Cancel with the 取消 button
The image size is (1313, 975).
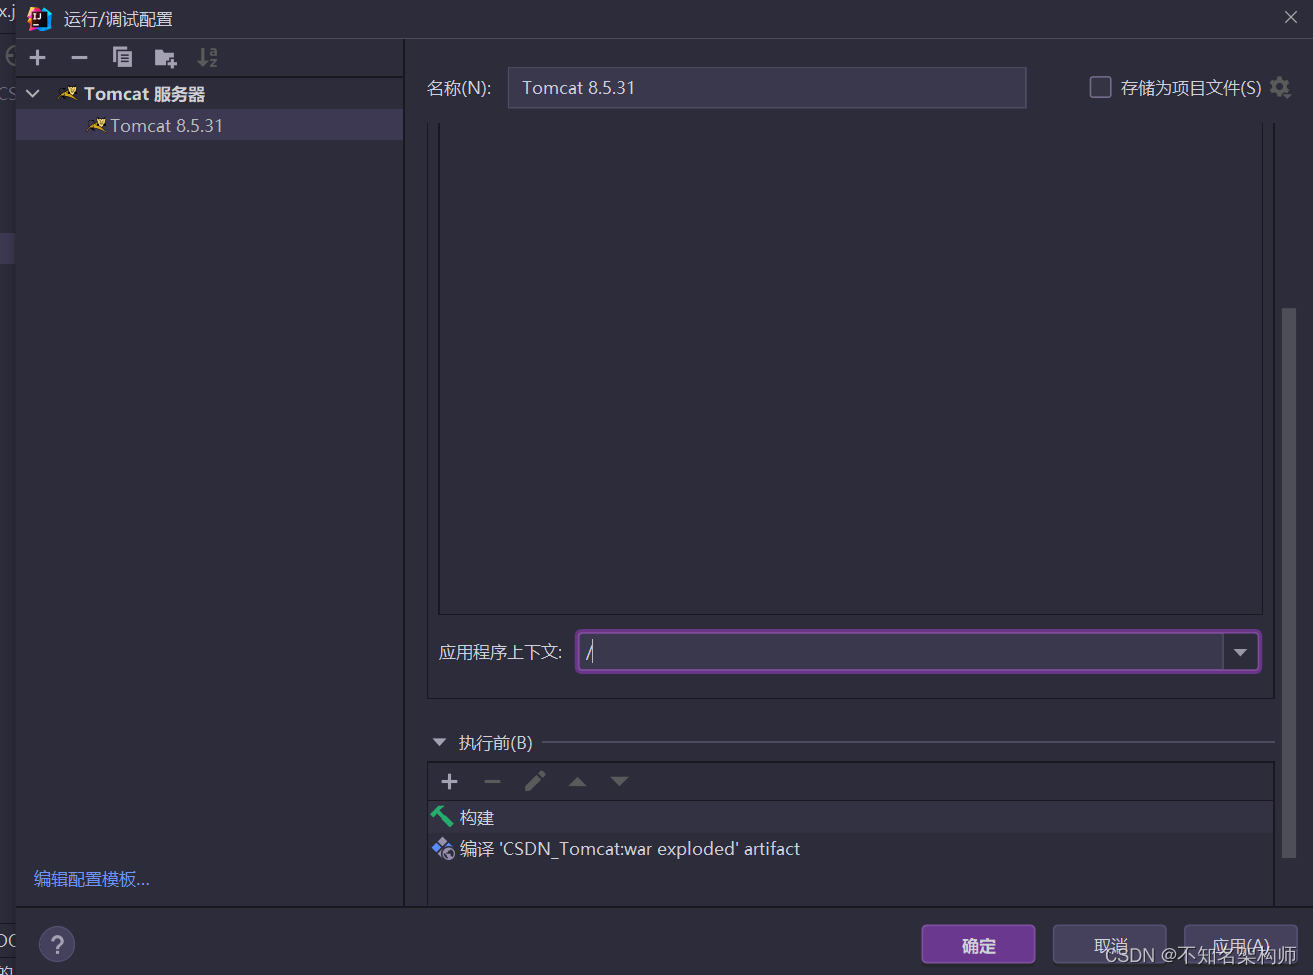[1109, 945]
